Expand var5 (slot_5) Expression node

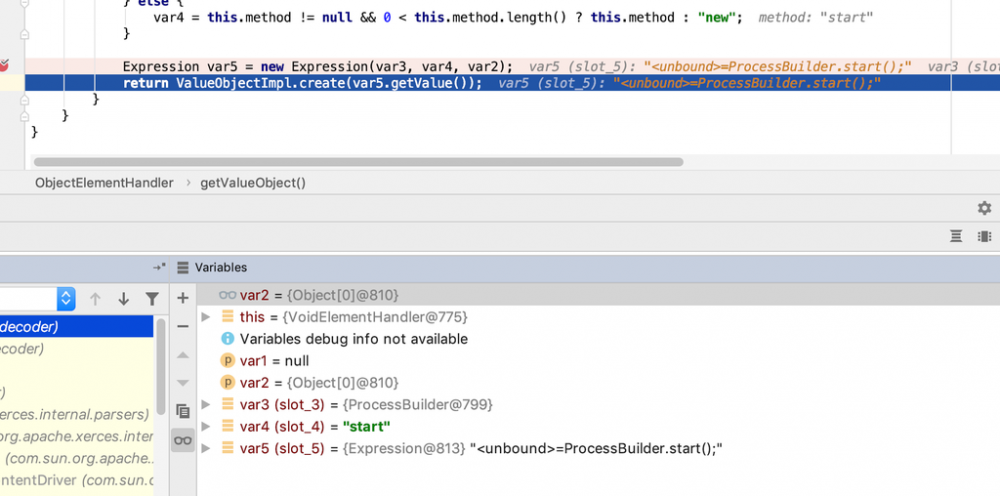(x=205, y=448)
